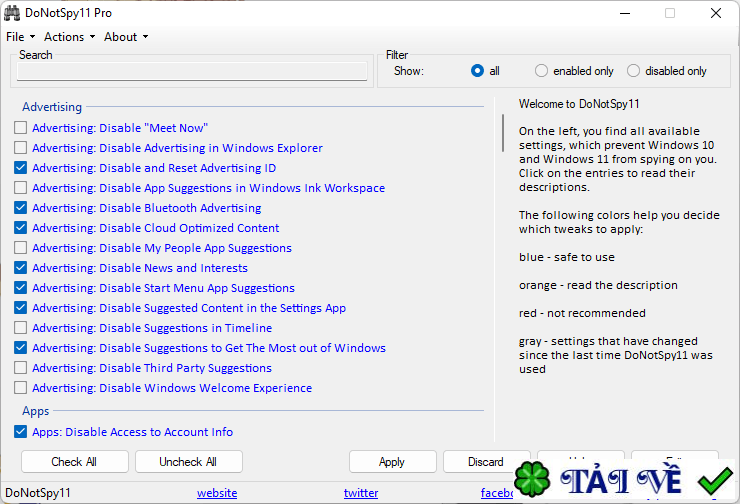The image size is (740, 504).
Task: Click the DoNotSpy11 binoculars app icon
Action: click(12, 13)
